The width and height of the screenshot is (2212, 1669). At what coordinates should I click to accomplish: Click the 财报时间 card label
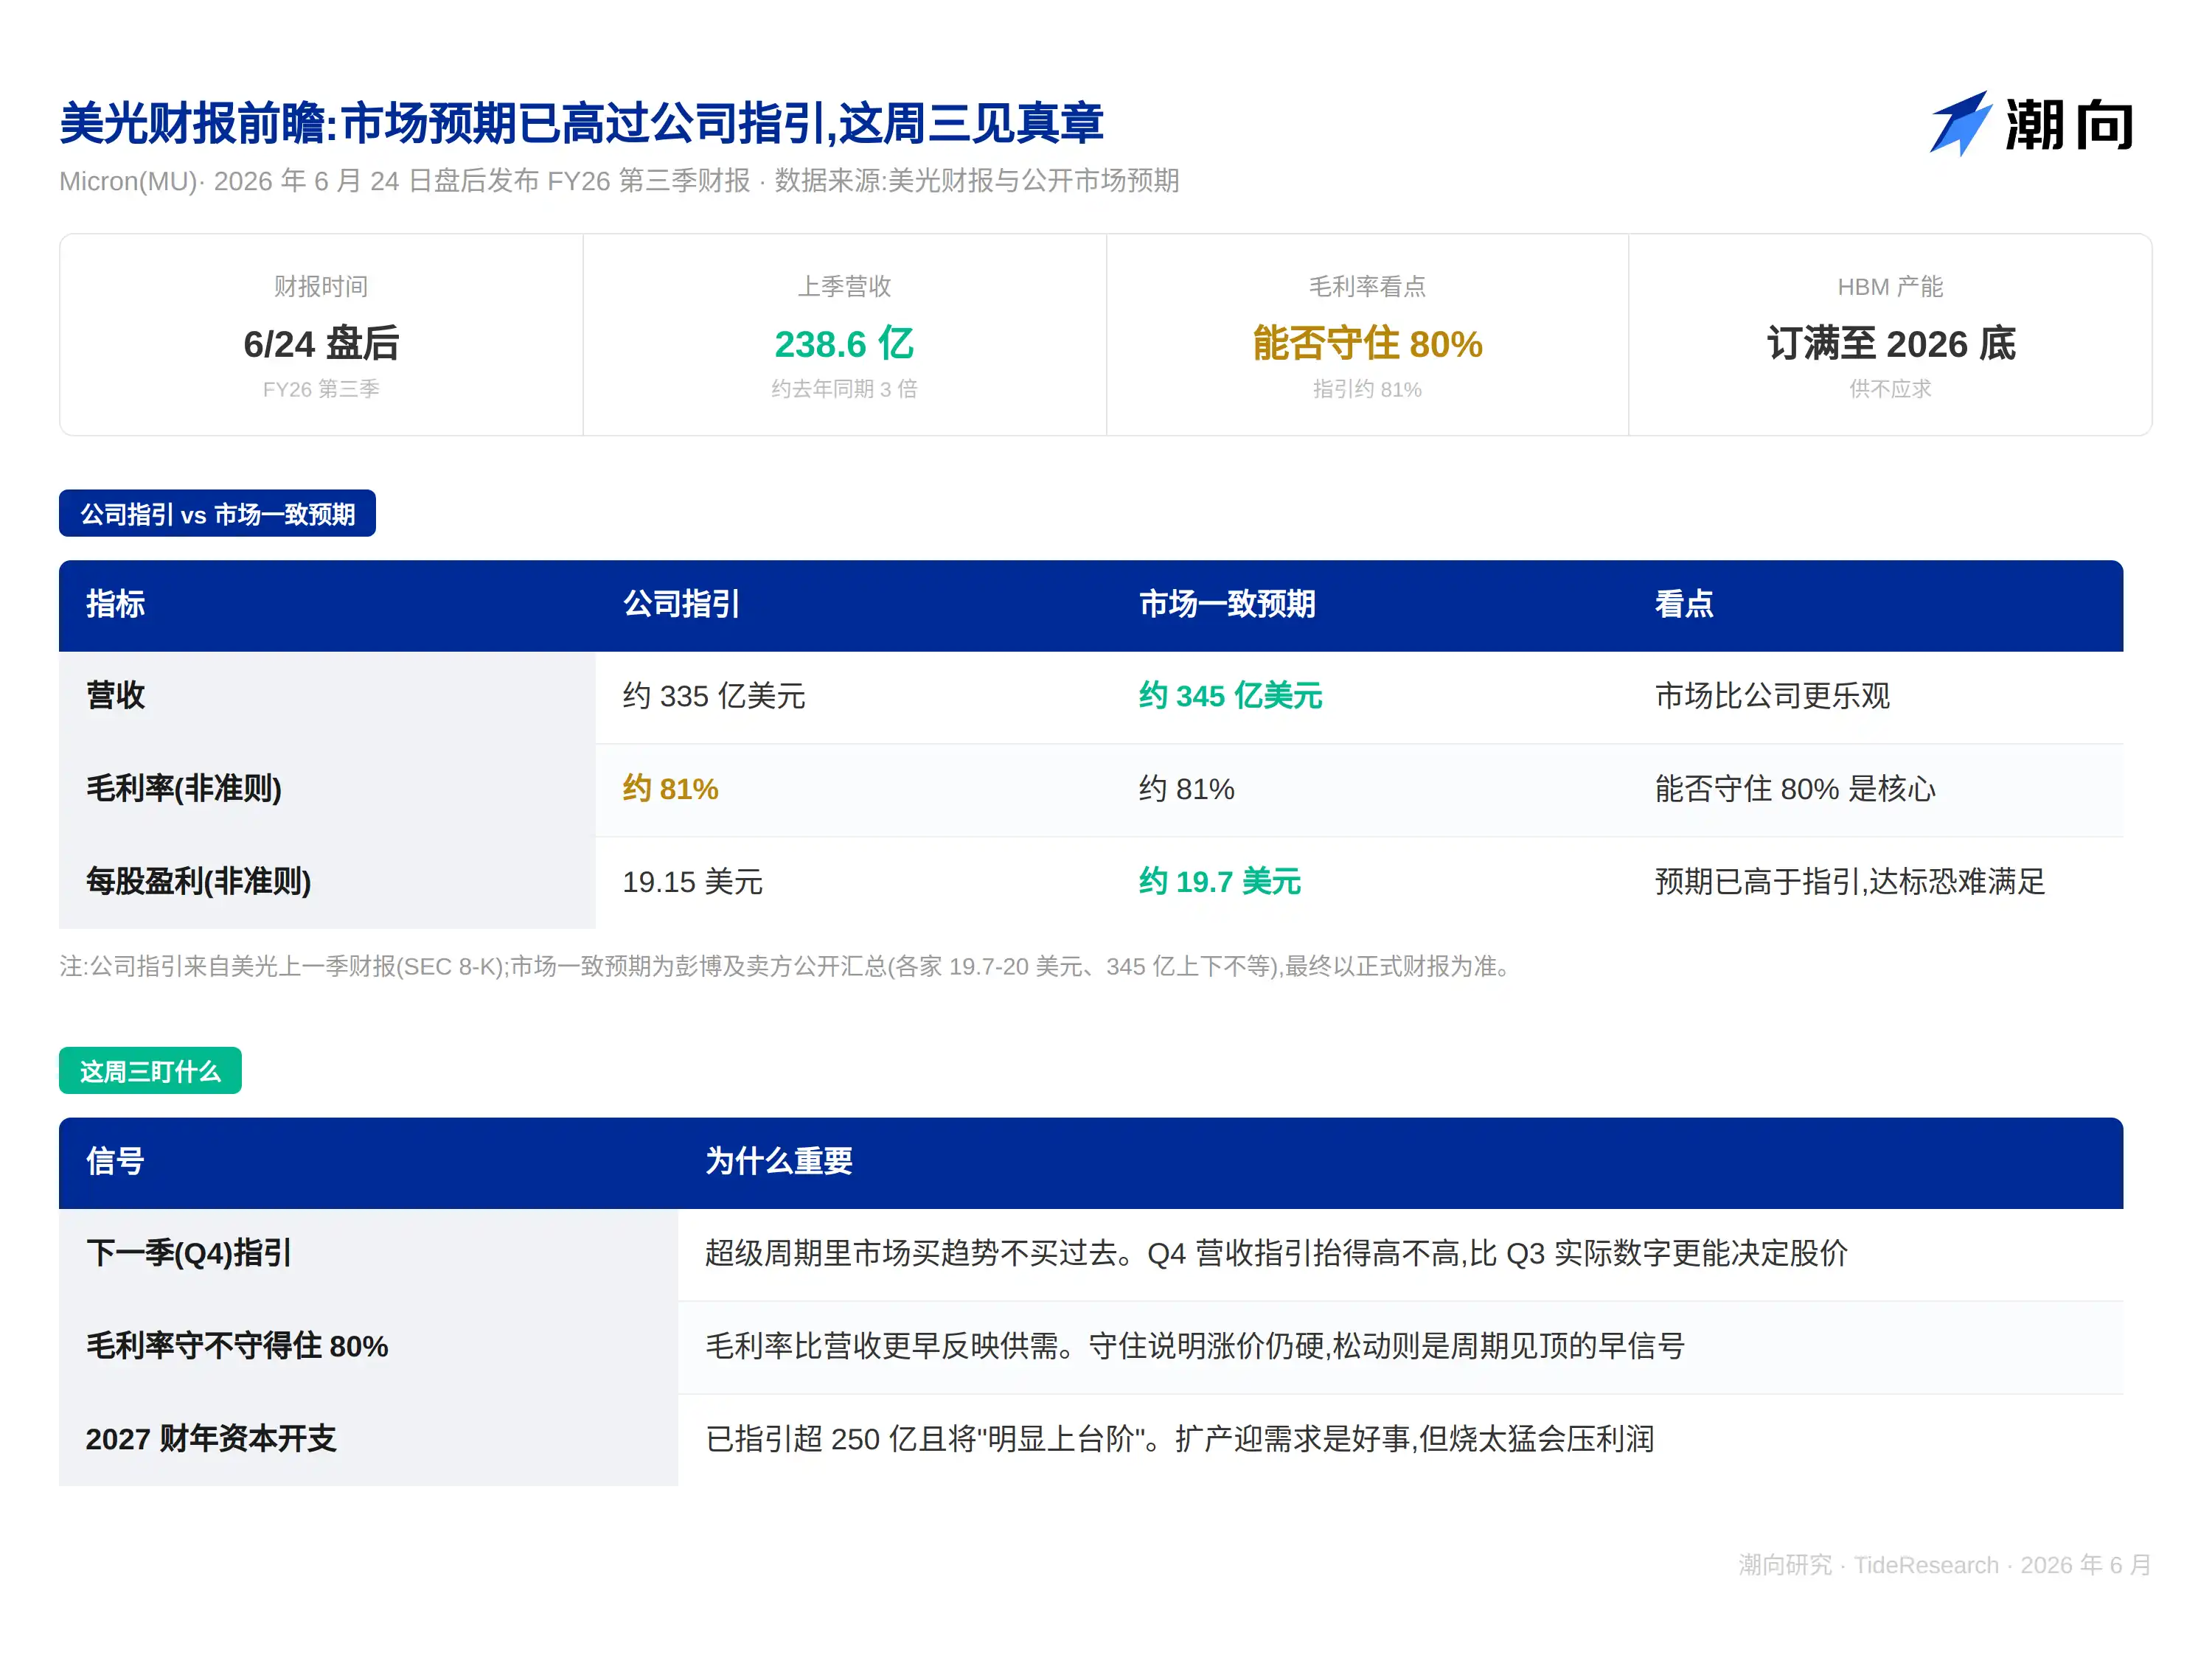[321, 287]
